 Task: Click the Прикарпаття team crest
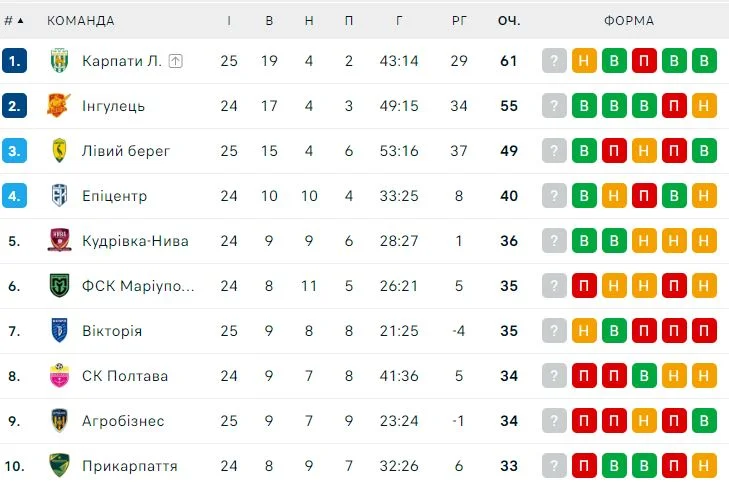point(59,466)
